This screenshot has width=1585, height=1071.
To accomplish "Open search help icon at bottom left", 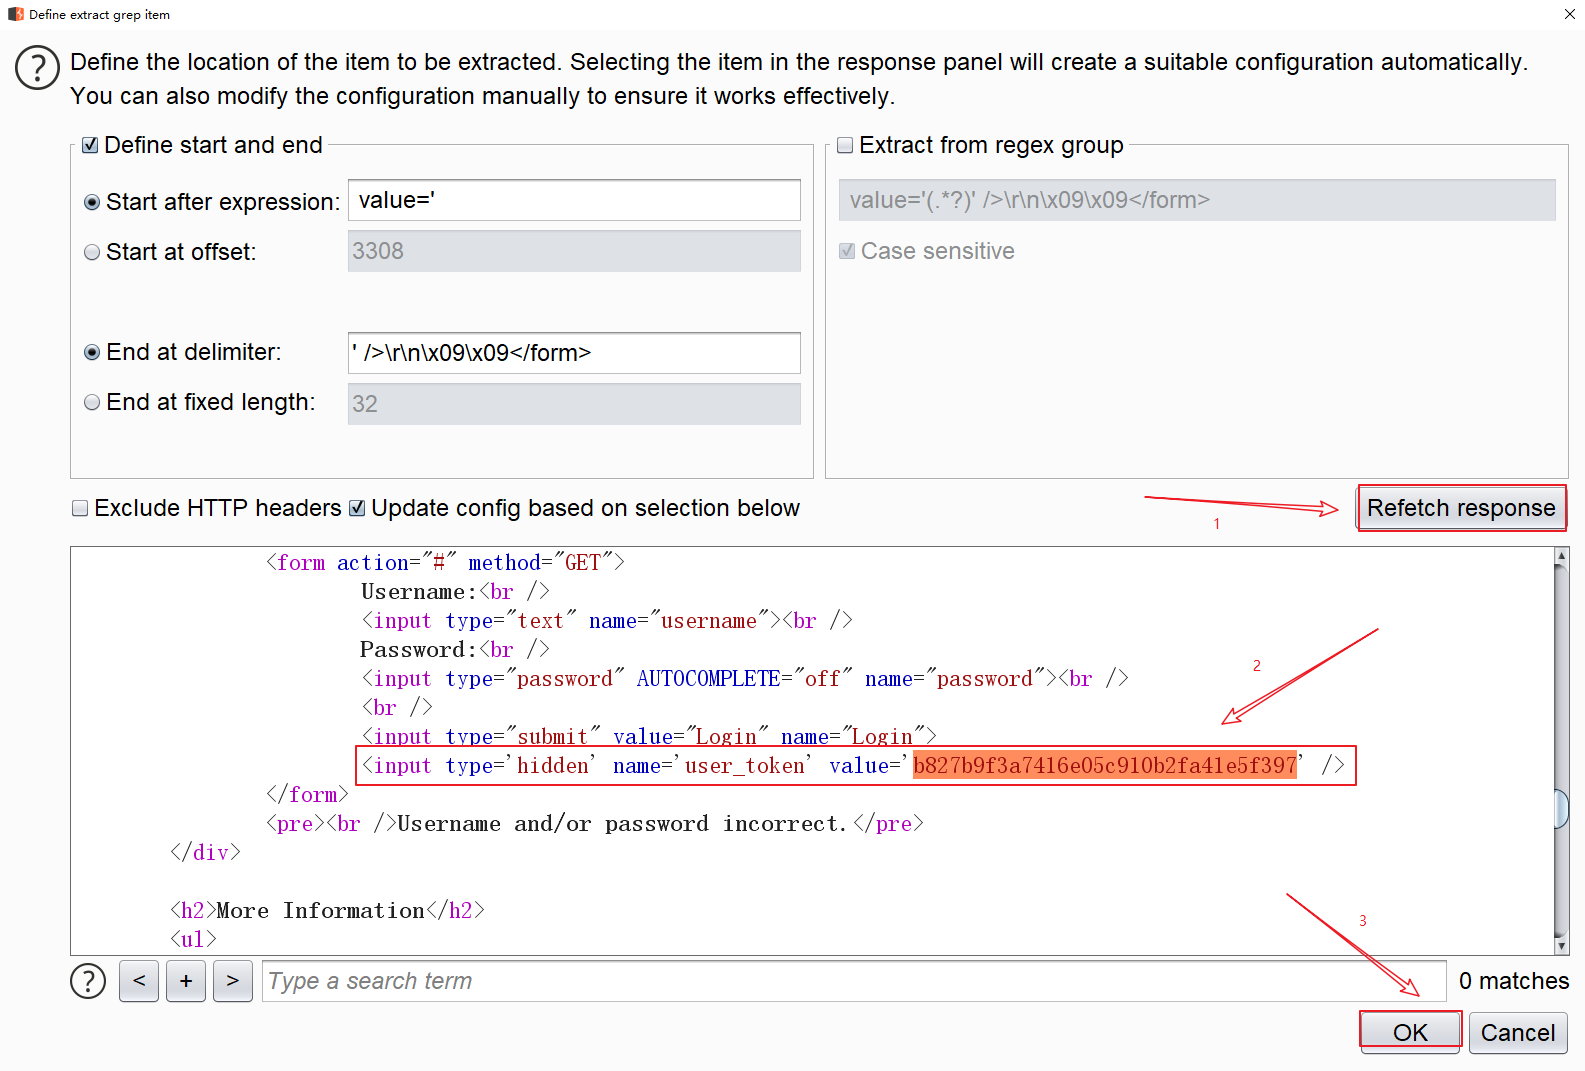I will pyautogui.click(x=88, y=981).
